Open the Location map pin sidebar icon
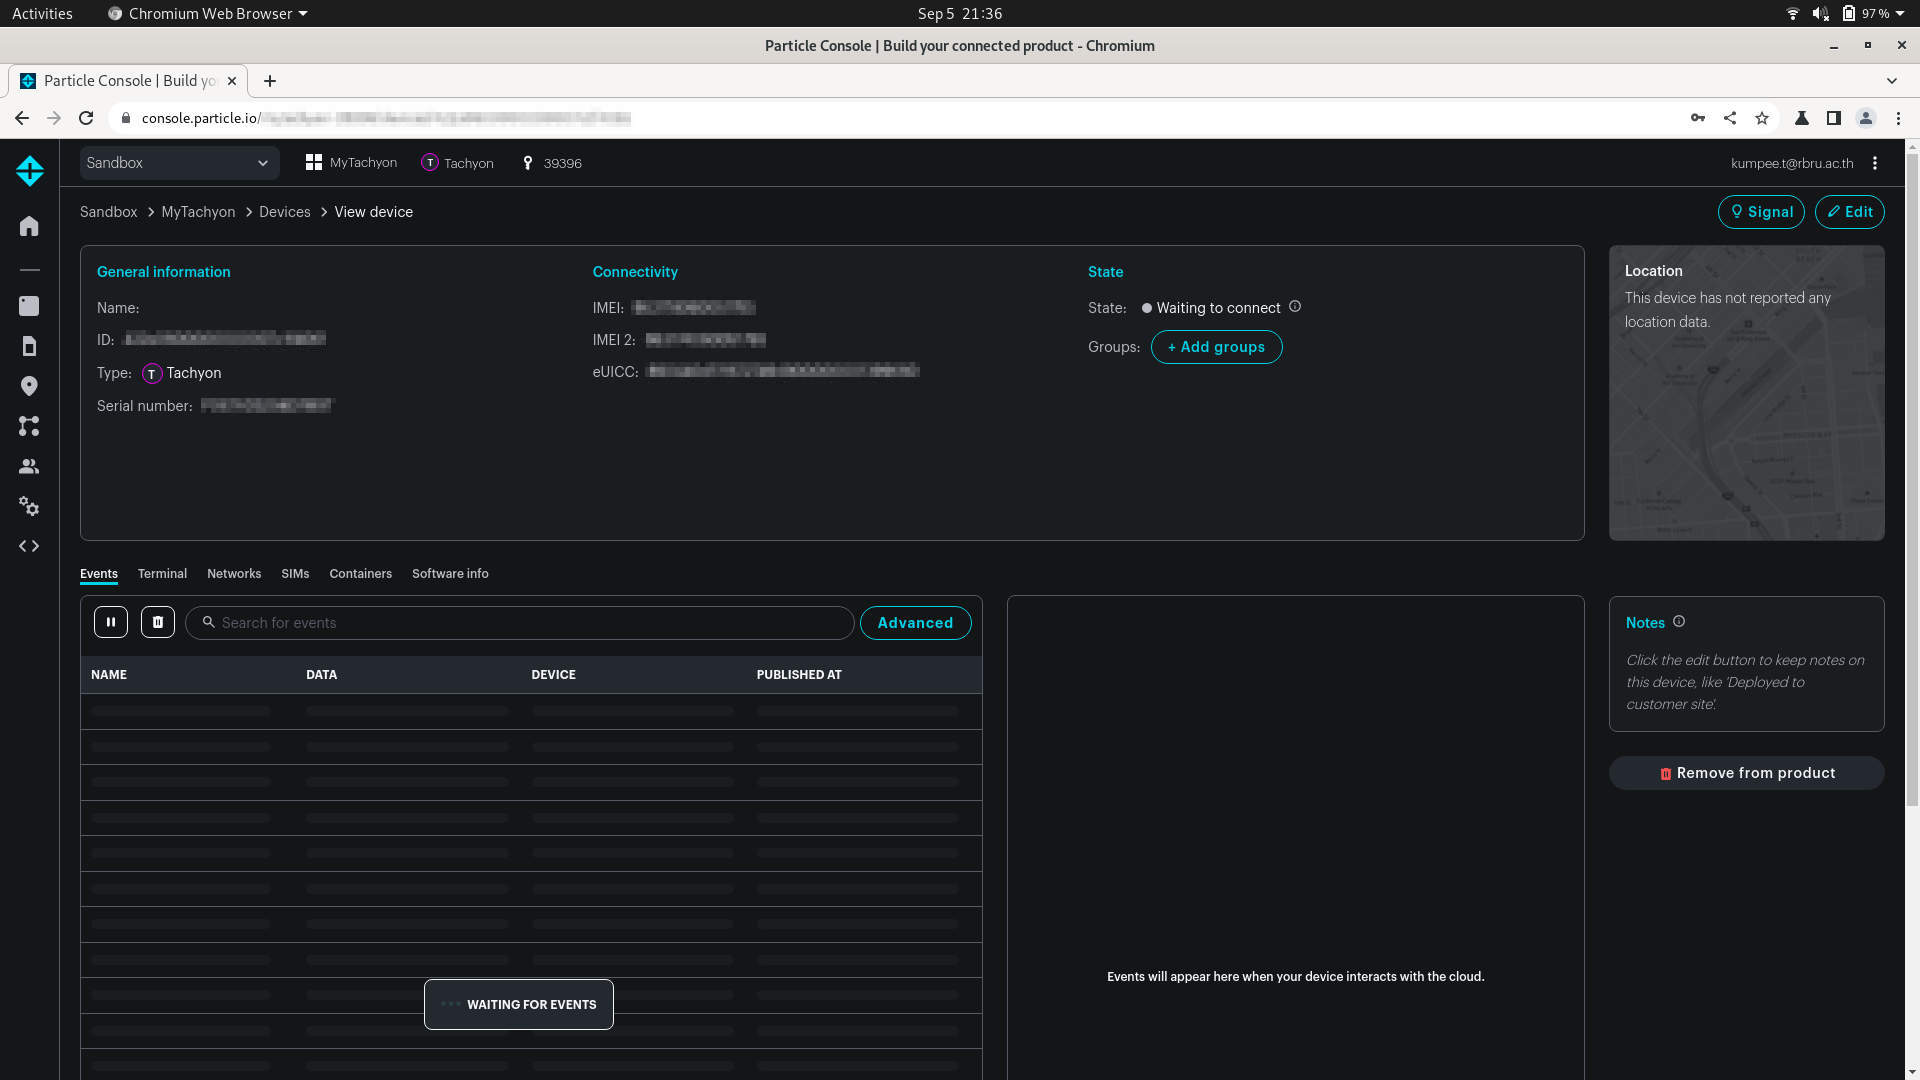Screen dimensions: 1920x1080 click(29, 386)
